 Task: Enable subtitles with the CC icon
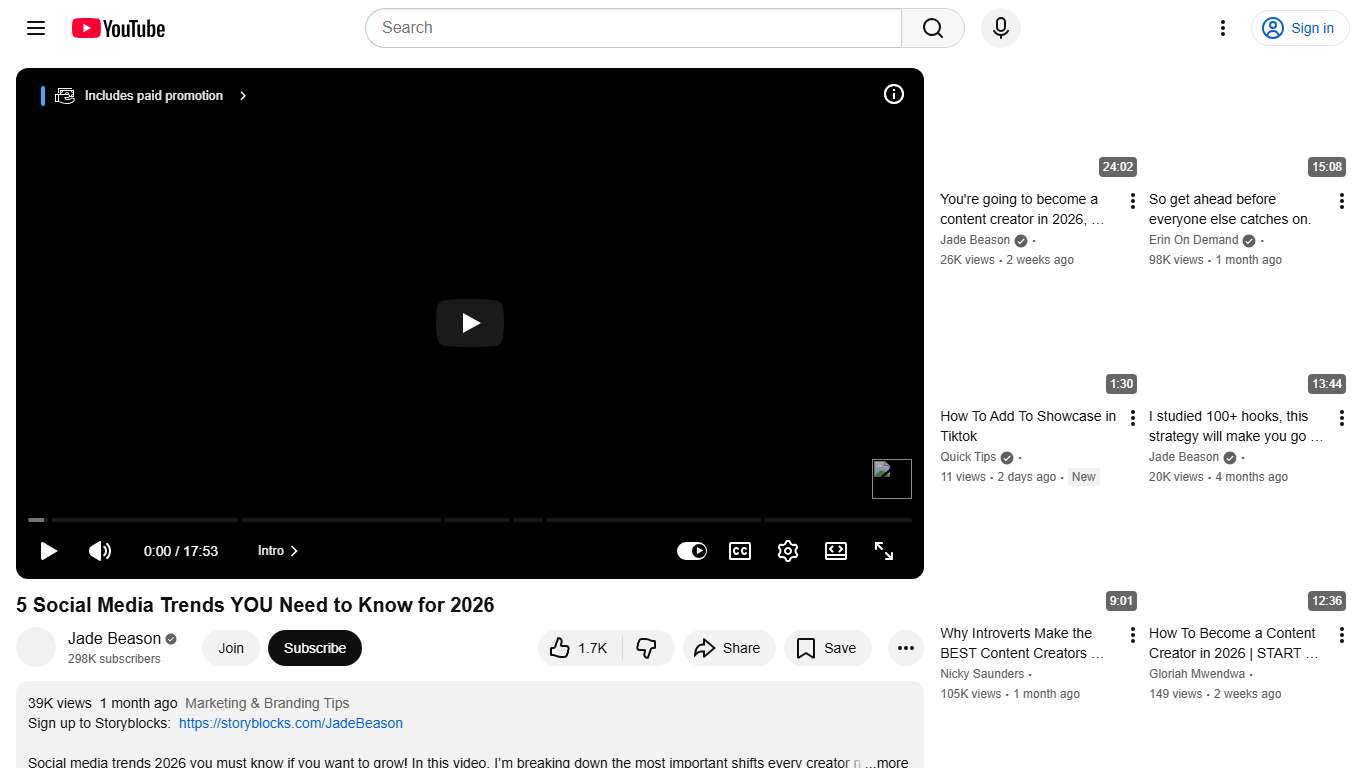tap(740, 550)
